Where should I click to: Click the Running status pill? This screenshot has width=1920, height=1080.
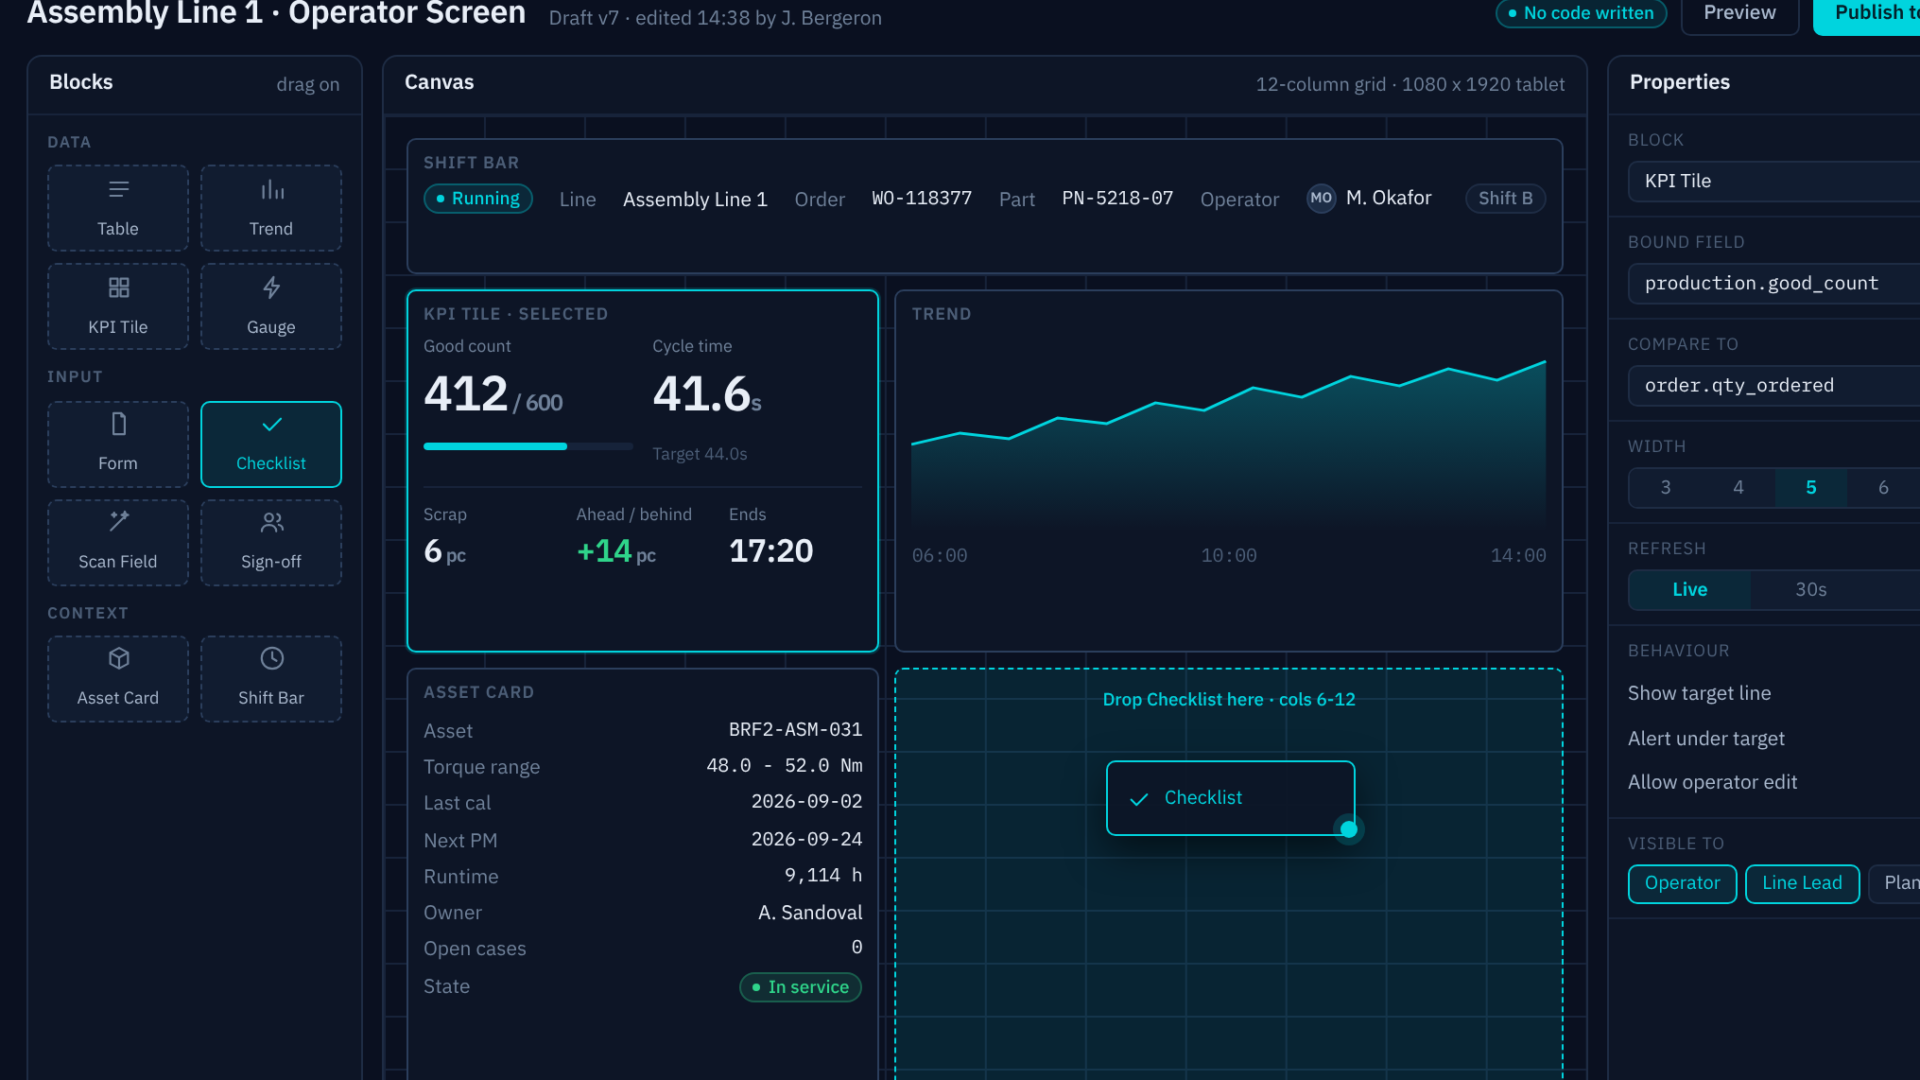(x=478, y=198)
